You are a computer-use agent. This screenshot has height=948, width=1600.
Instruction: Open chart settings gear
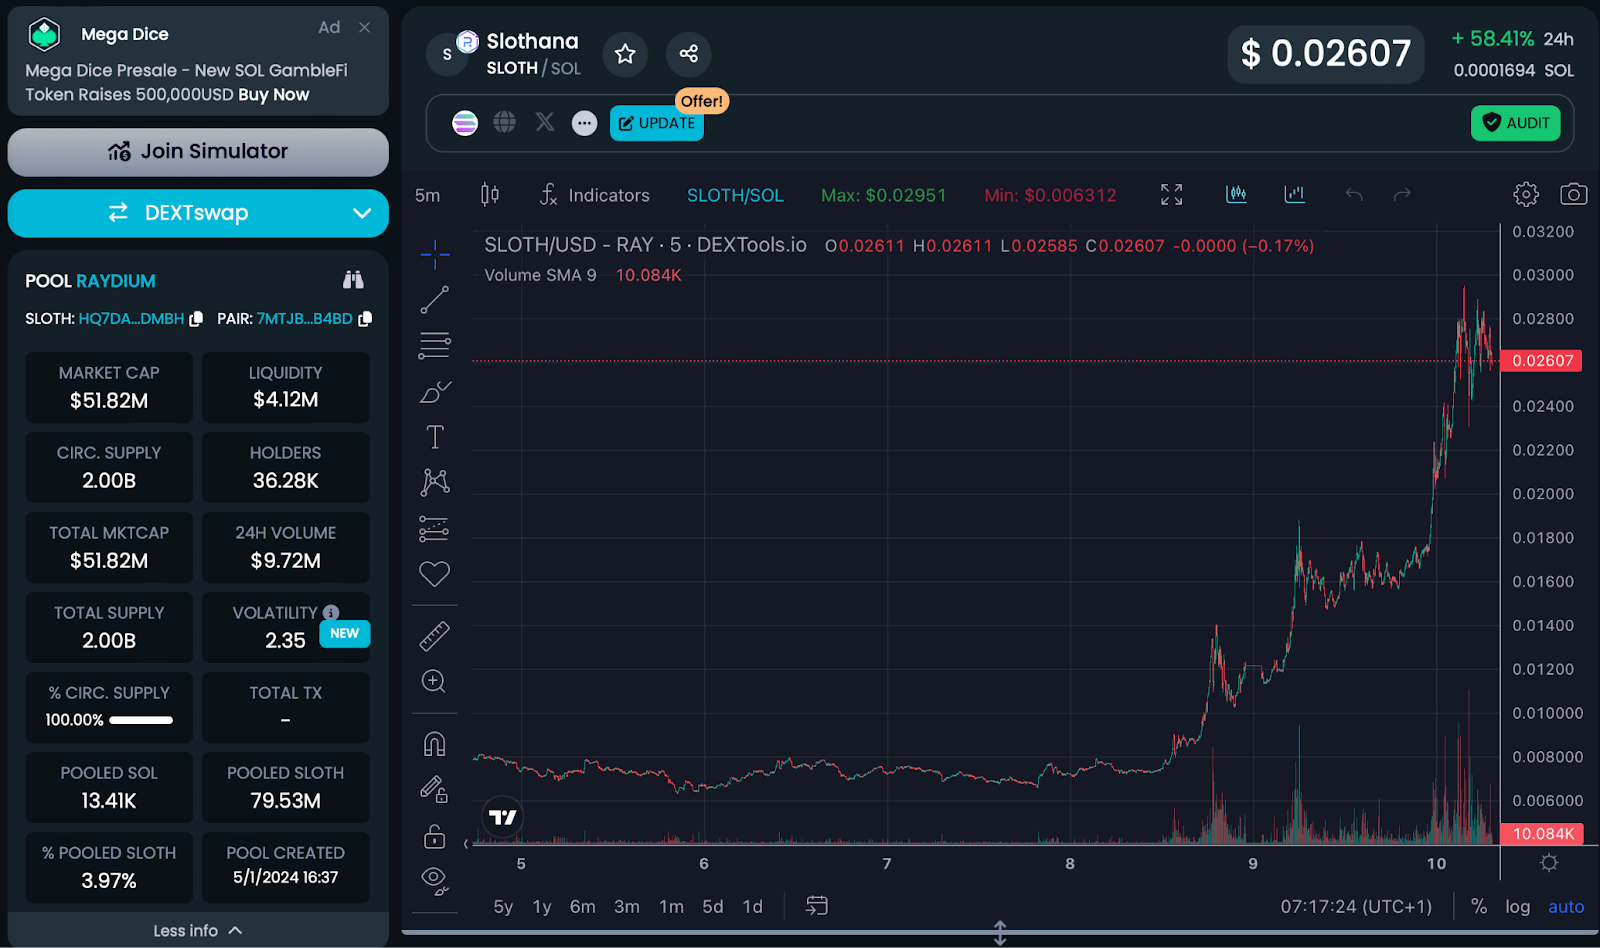1526,194
